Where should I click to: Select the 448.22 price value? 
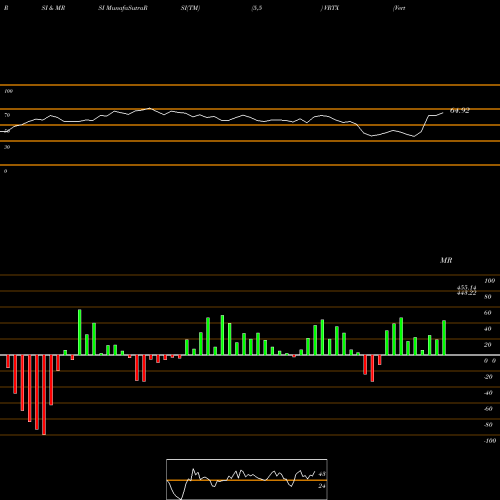point(466,293)
